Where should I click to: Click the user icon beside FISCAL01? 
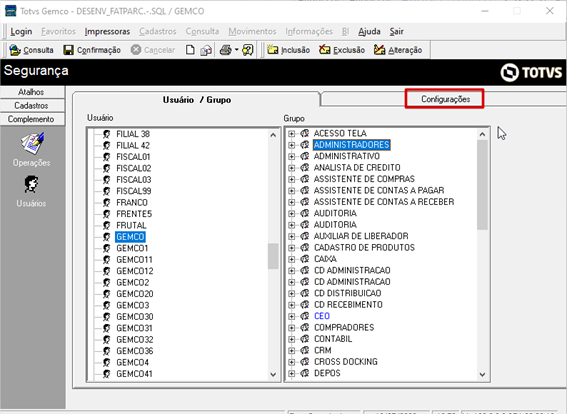coord(107,157)
